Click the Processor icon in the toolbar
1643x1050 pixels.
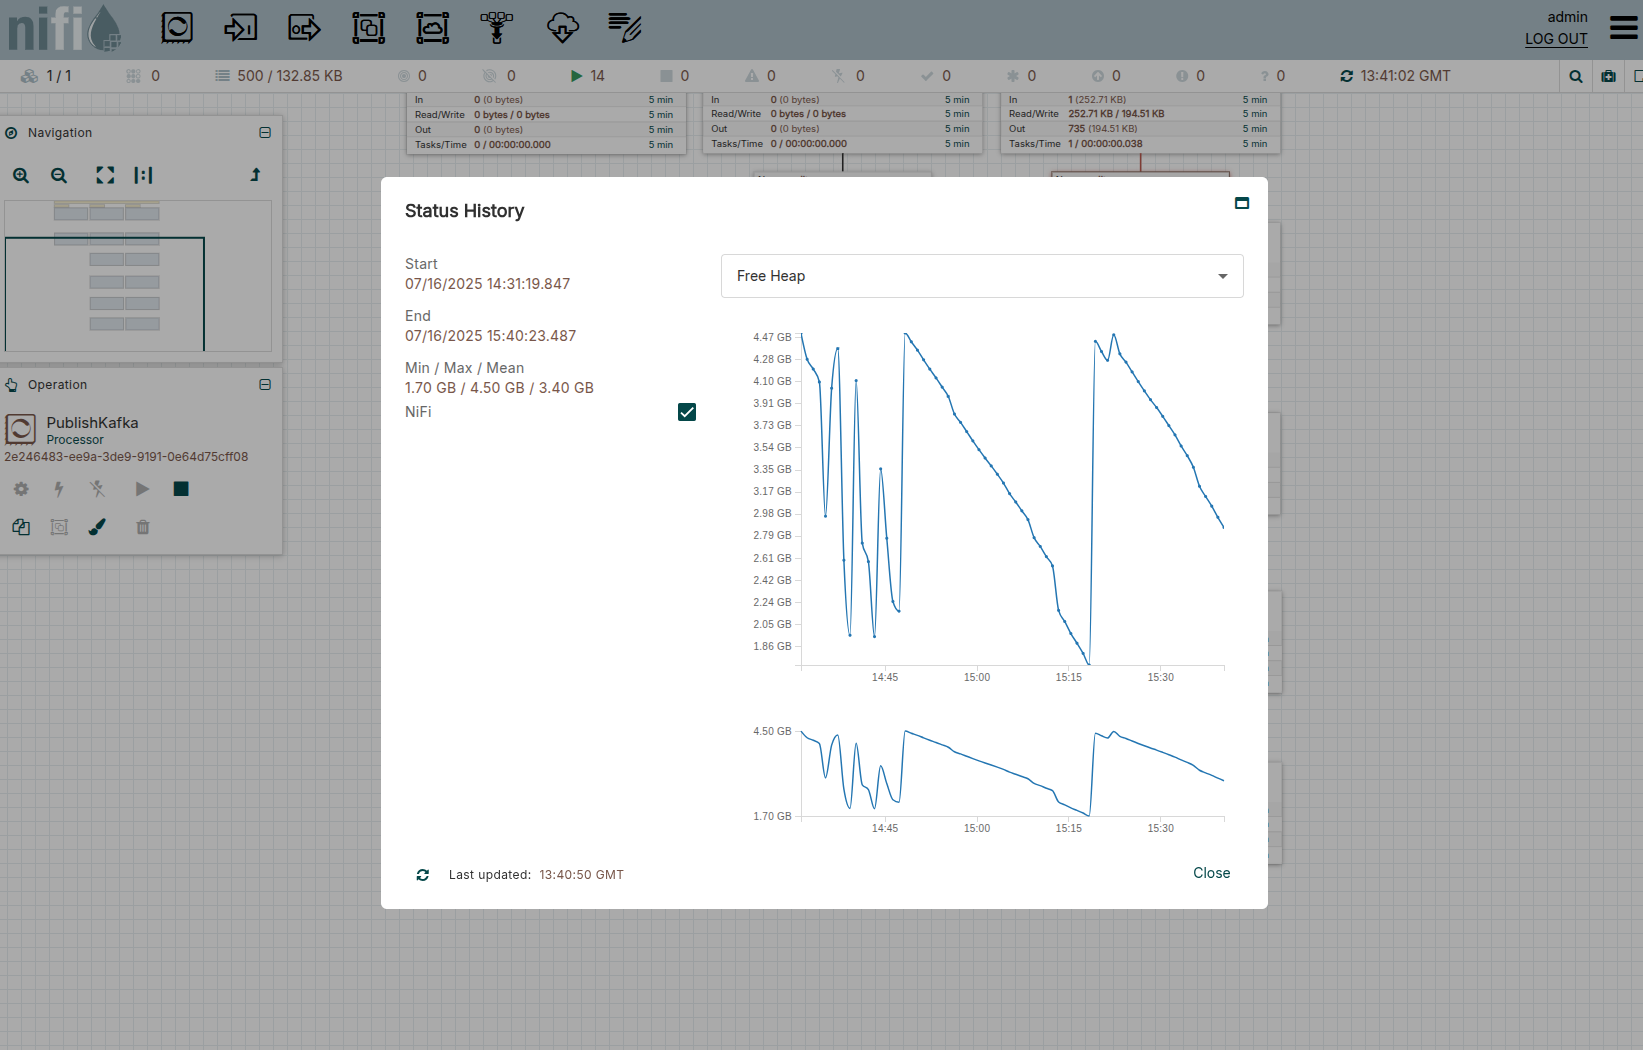pos(177,28)
